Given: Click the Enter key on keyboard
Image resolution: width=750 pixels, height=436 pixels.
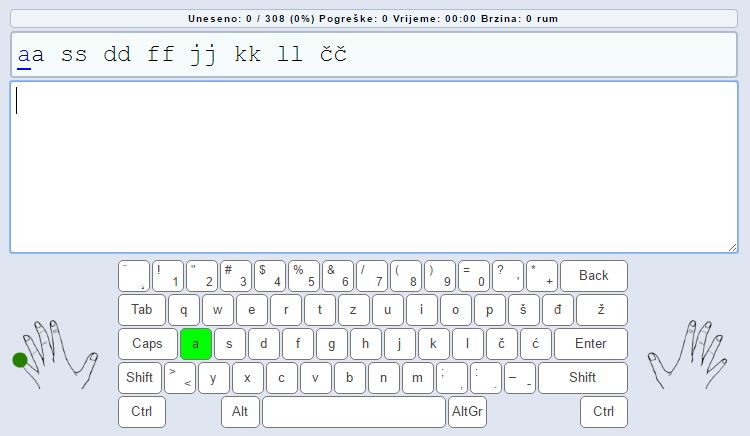Looking at the screenshot, I should tap(590, 344).
